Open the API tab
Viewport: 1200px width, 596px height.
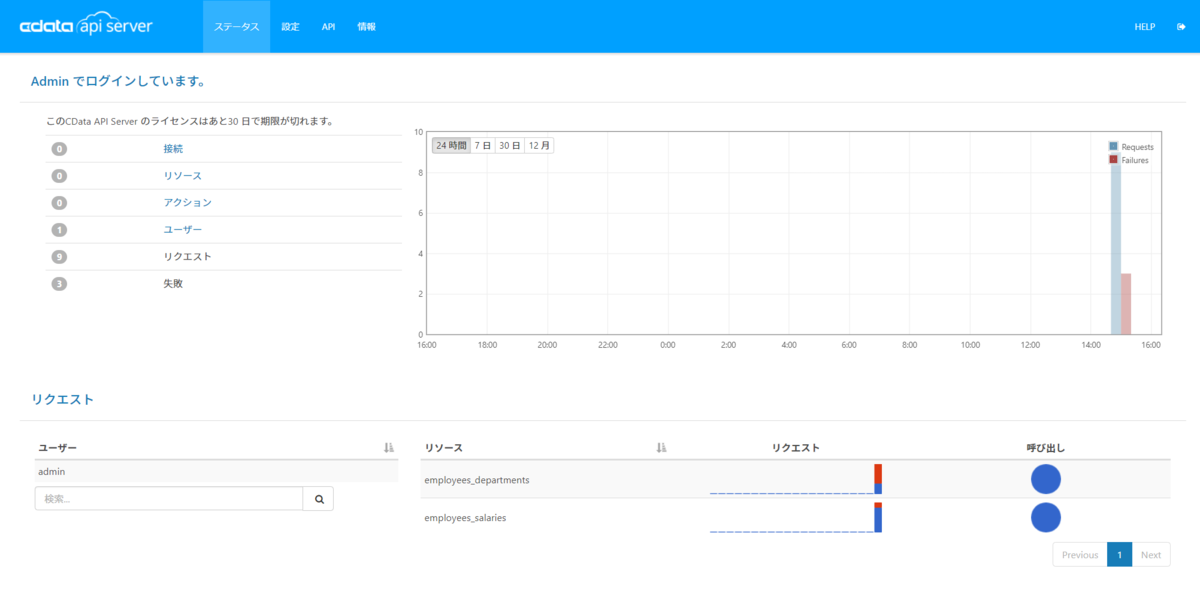328,27
